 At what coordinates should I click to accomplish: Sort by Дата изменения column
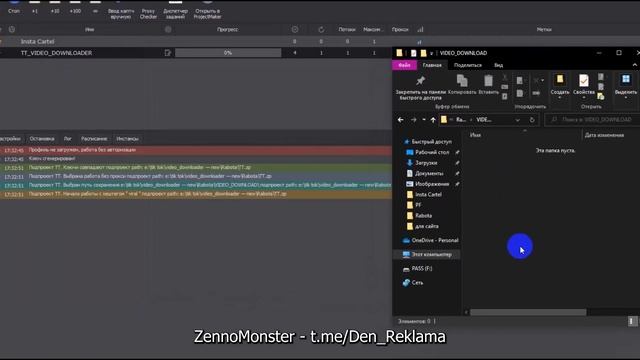[x=604, y=135]
